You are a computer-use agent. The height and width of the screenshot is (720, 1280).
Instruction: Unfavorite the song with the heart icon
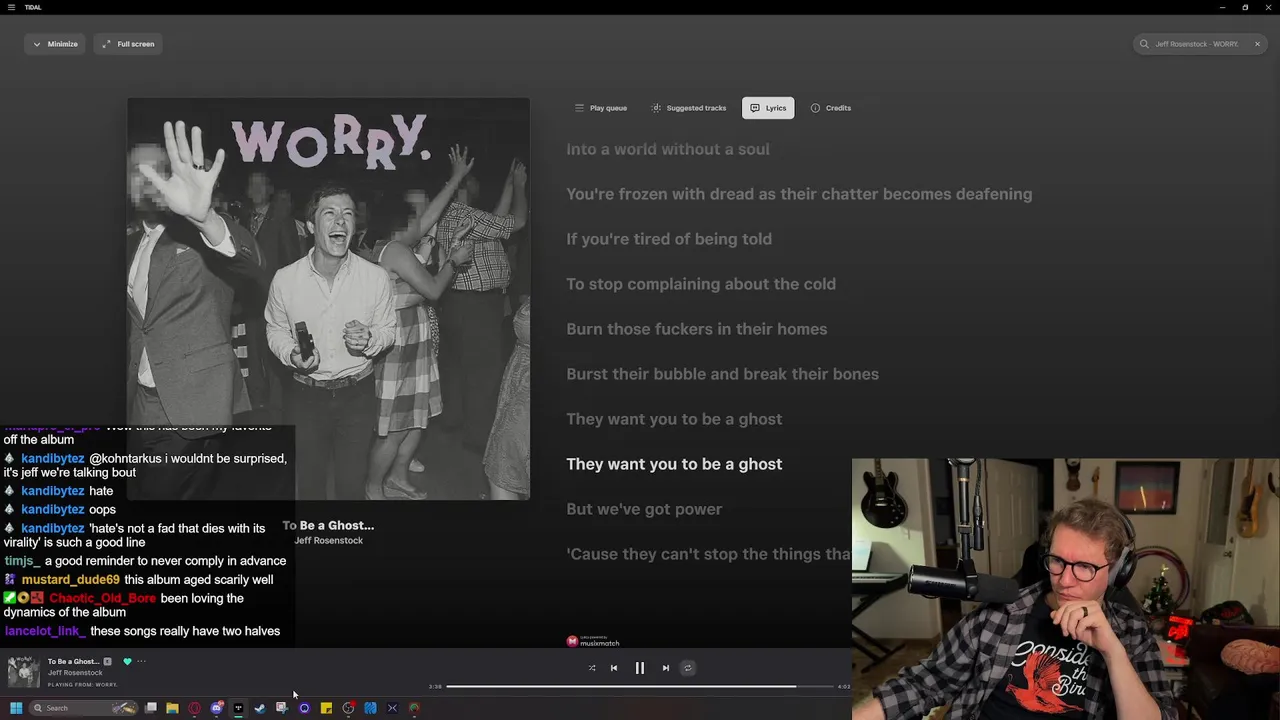click(x=127, y=661)
